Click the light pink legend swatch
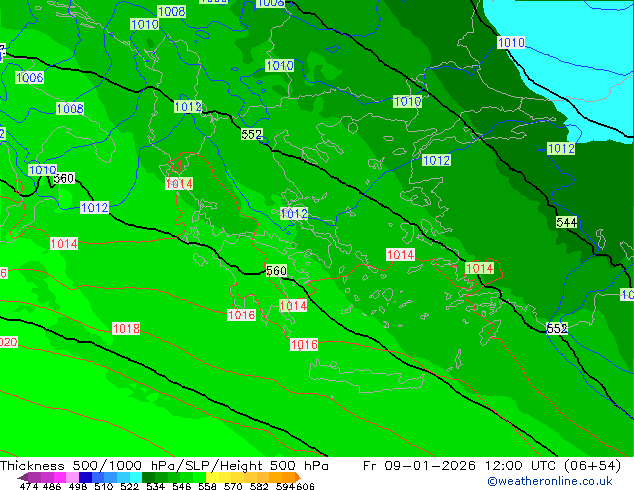 tap(72, 477)
